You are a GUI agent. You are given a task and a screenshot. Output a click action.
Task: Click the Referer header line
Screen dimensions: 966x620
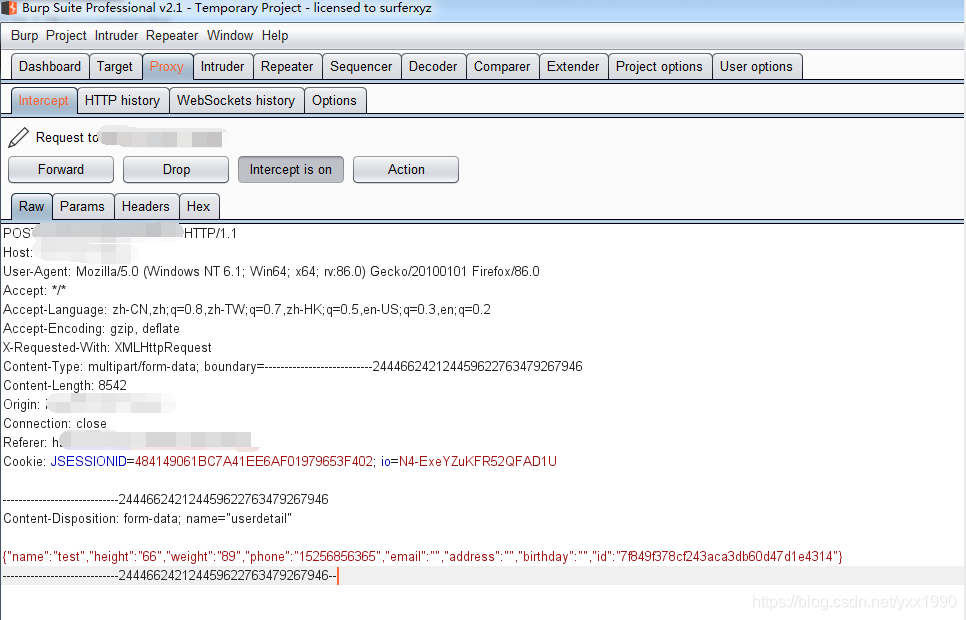[x=128, y=443]
